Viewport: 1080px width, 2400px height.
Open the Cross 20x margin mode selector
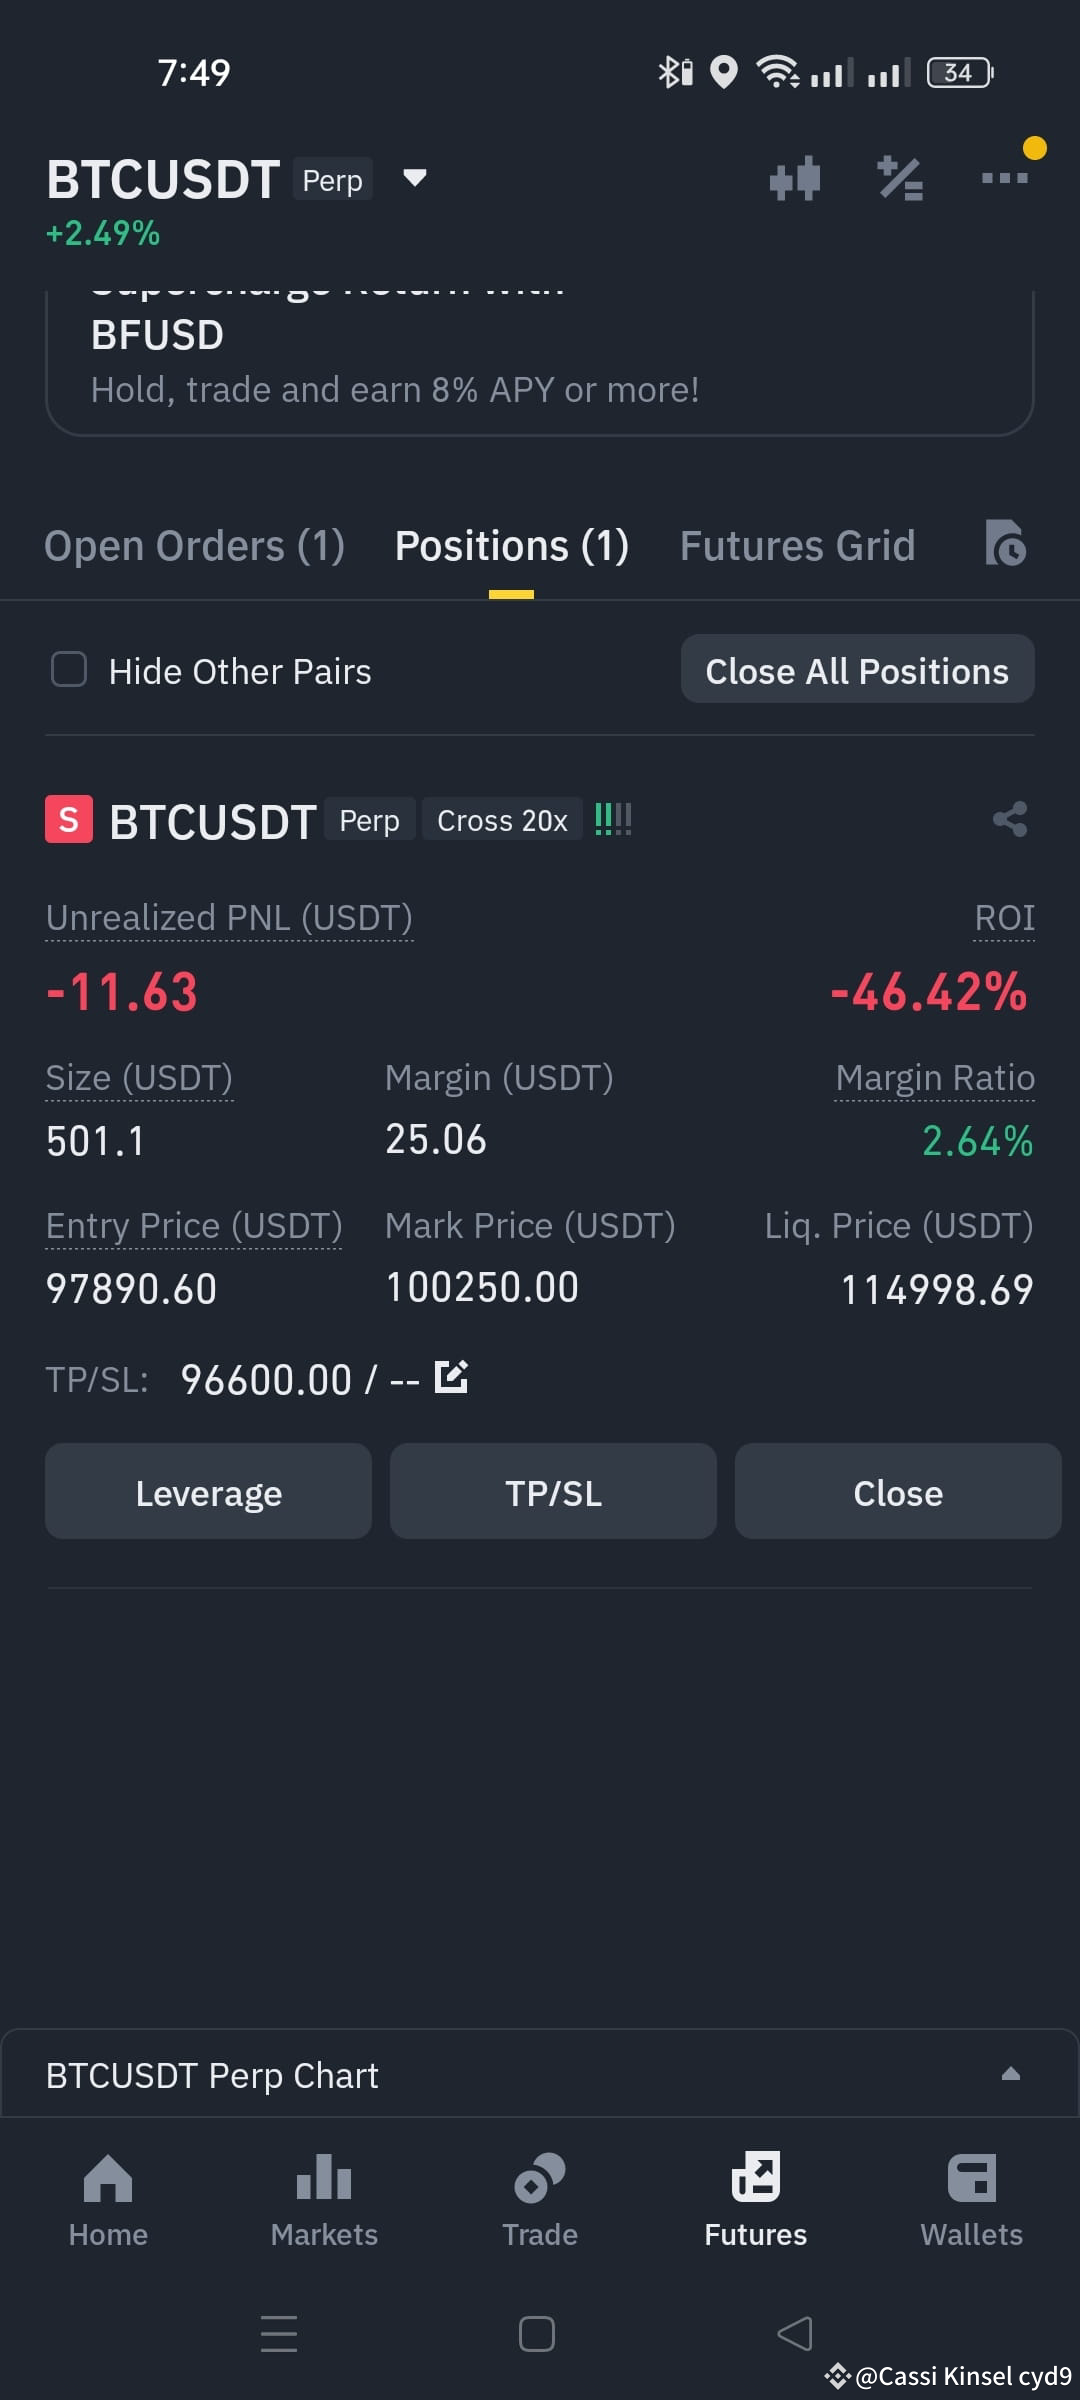click(502, 820)
